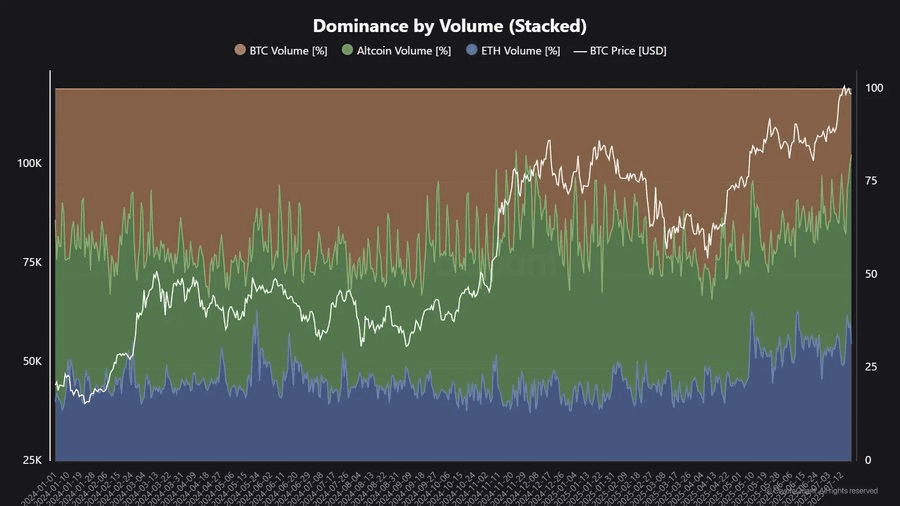Click the 100K label on left axis
Screen dimensions: 900x506
tap(28, 163)
